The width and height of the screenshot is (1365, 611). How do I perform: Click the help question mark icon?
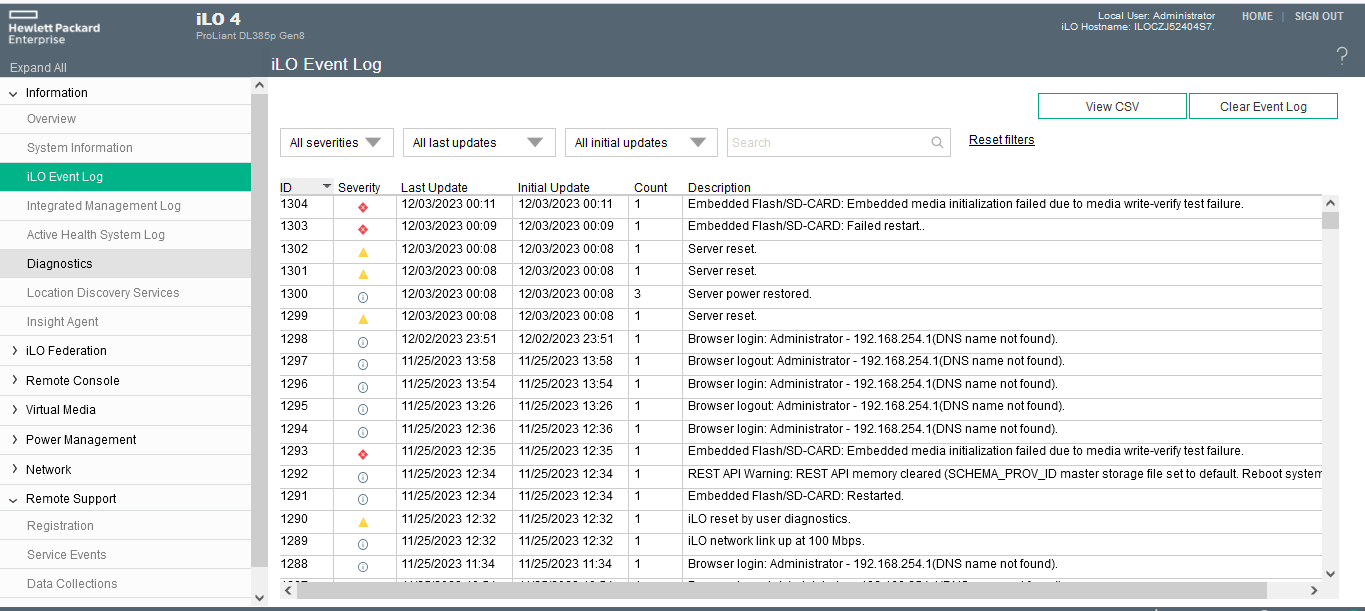tap(1342, 57)
